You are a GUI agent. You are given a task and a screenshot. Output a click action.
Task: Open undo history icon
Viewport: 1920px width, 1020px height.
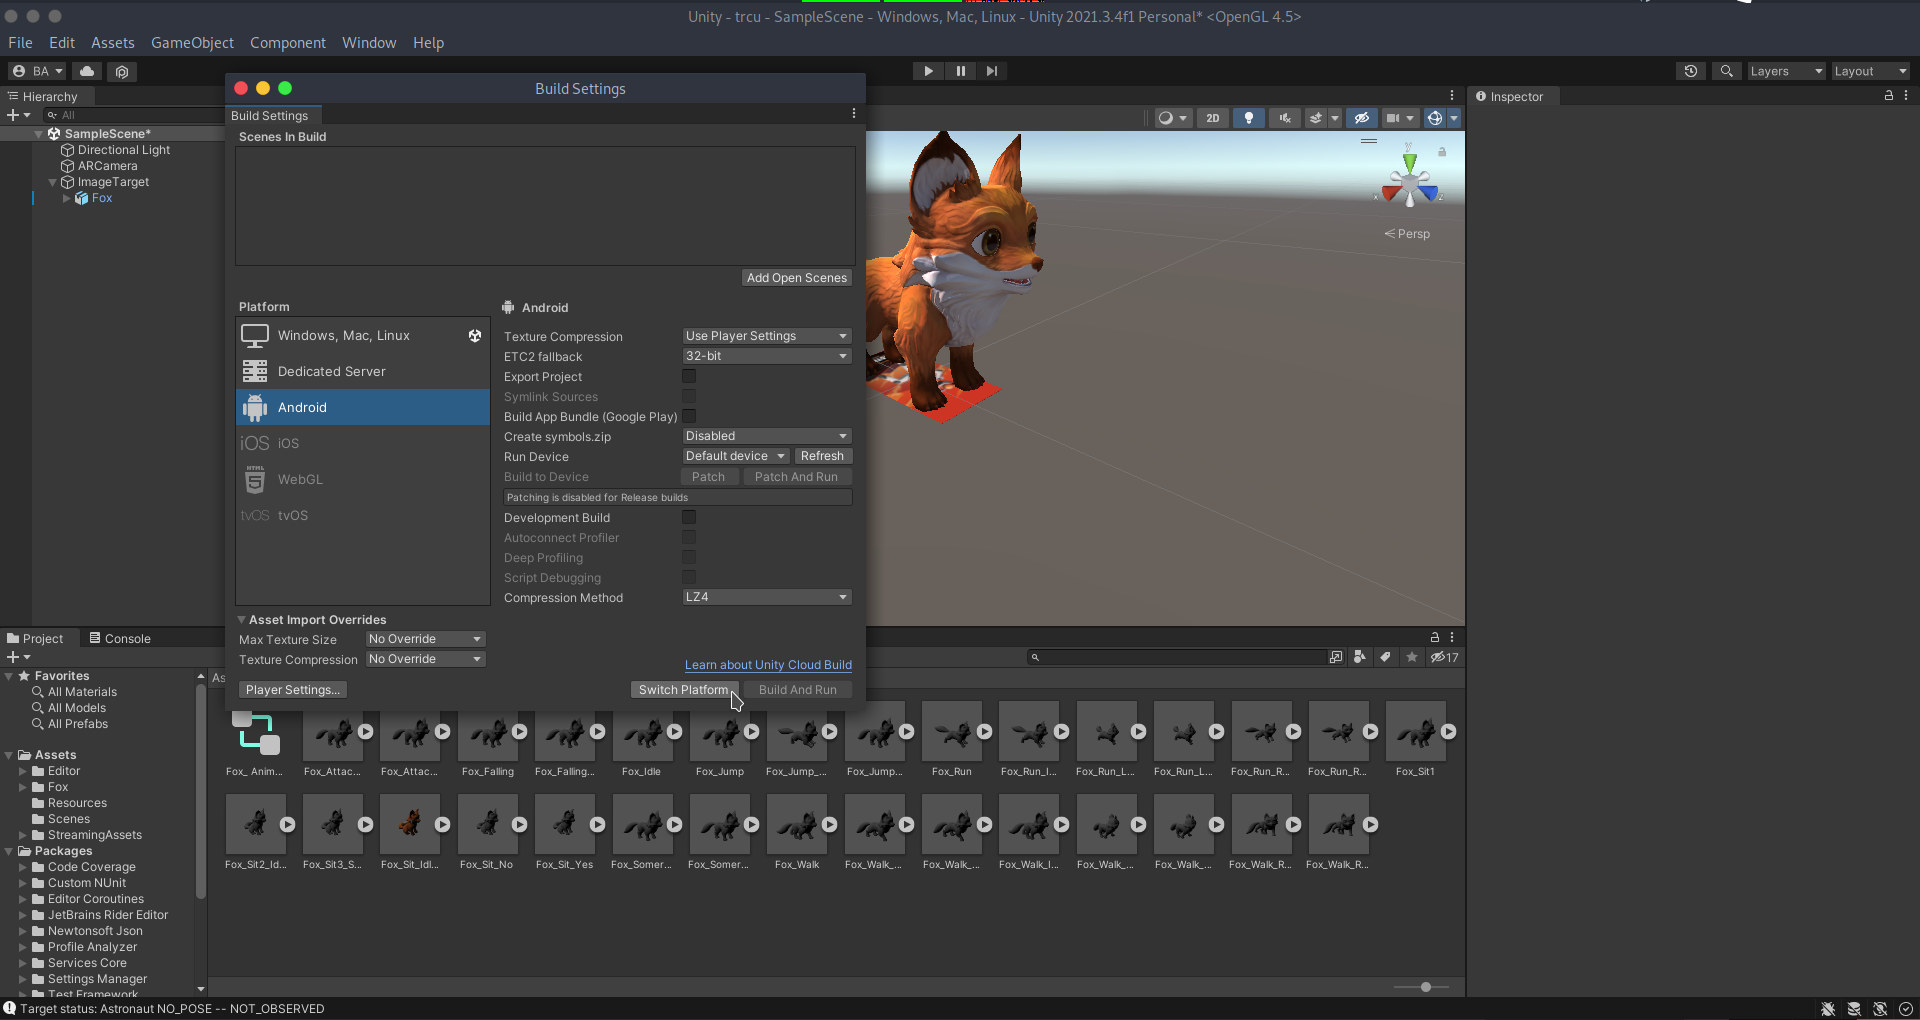click(x=1690, y=71)
